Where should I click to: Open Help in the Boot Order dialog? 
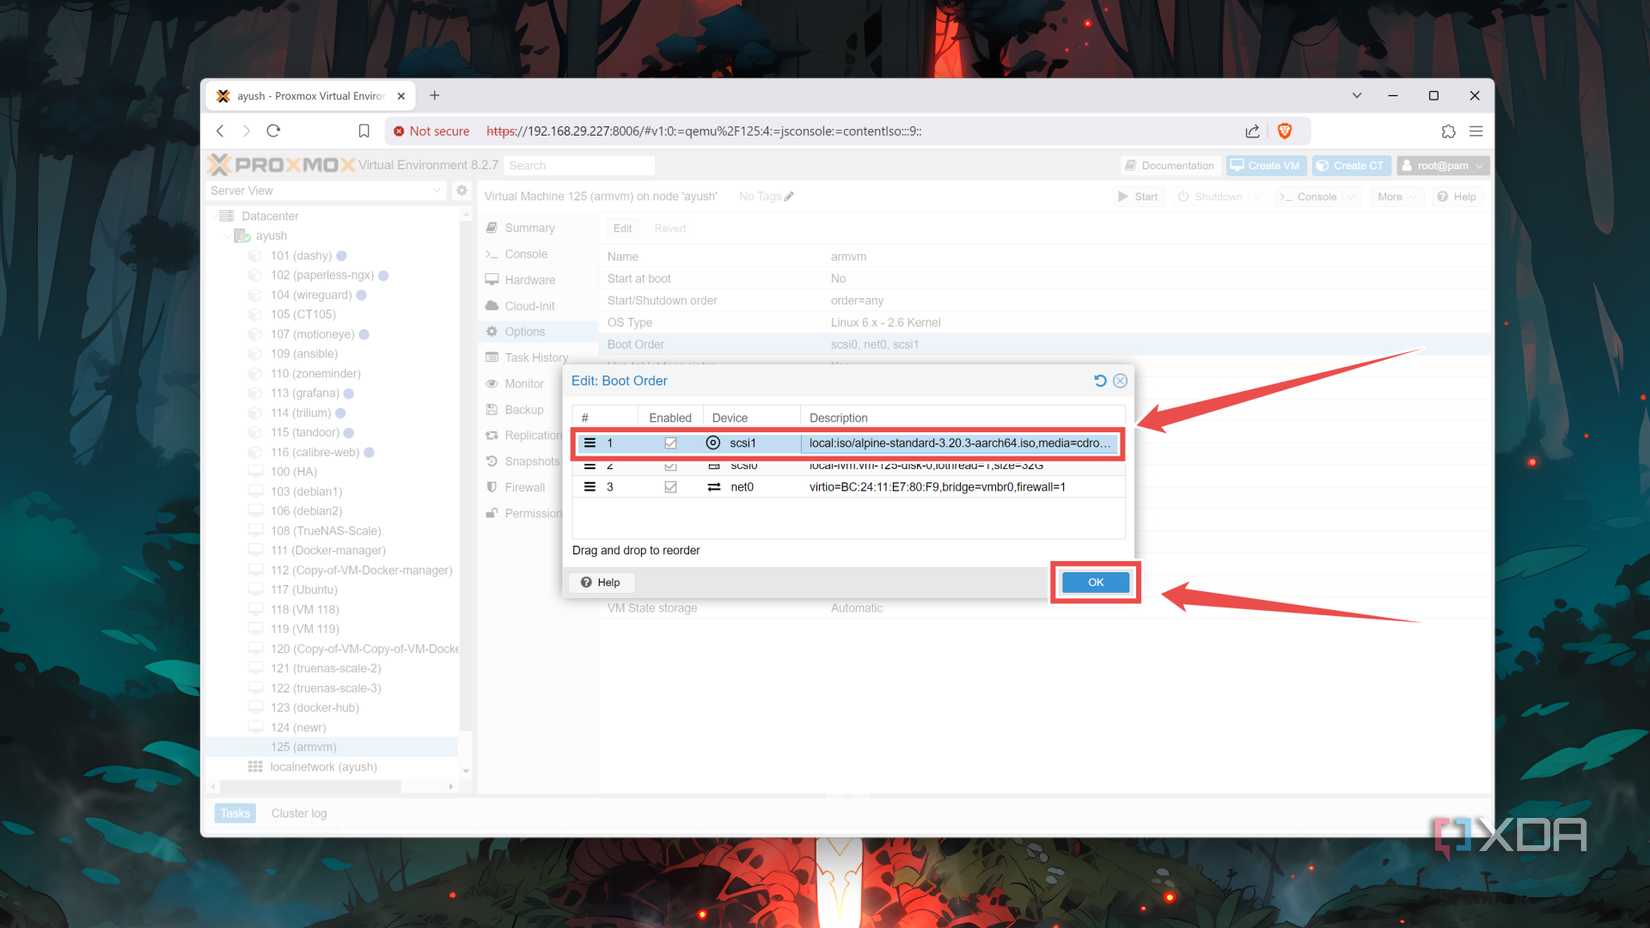(x=600, y=582)
